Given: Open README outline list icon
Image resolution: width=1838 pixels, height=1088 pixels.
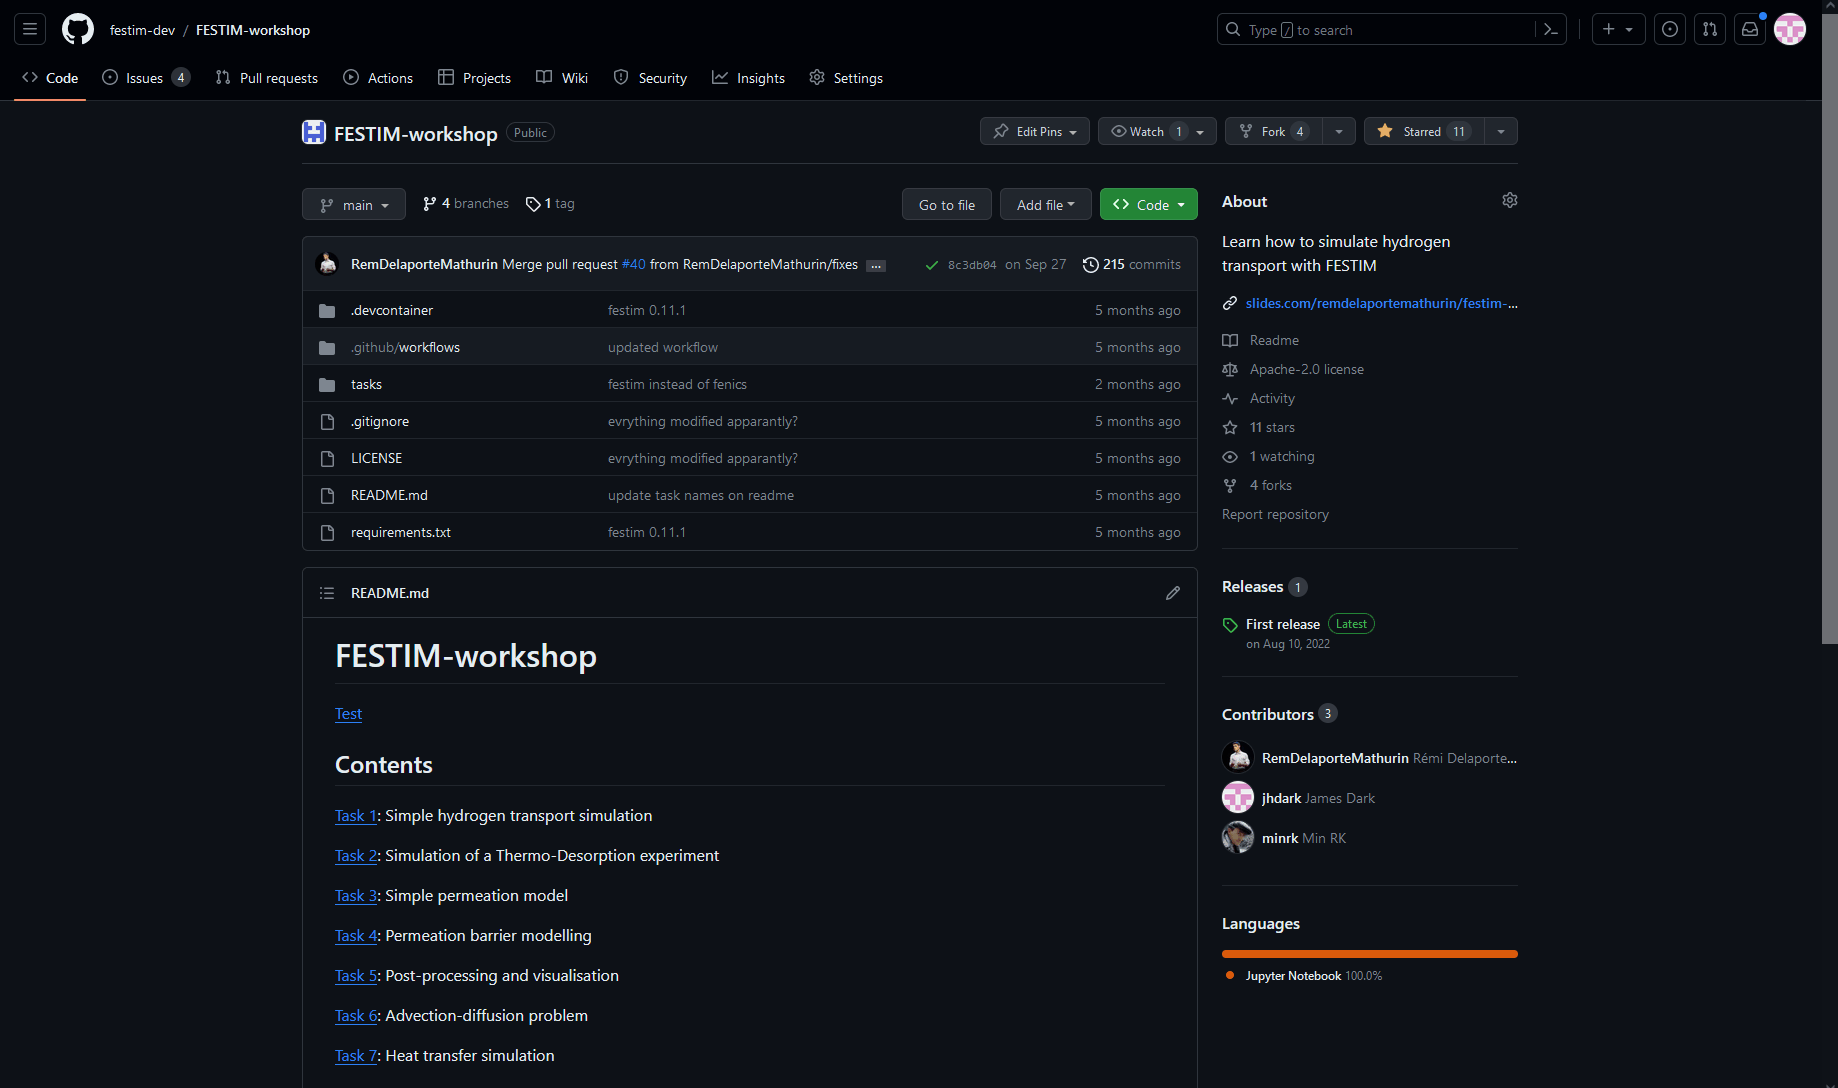Looking at the screenshot, I should 327,593.
